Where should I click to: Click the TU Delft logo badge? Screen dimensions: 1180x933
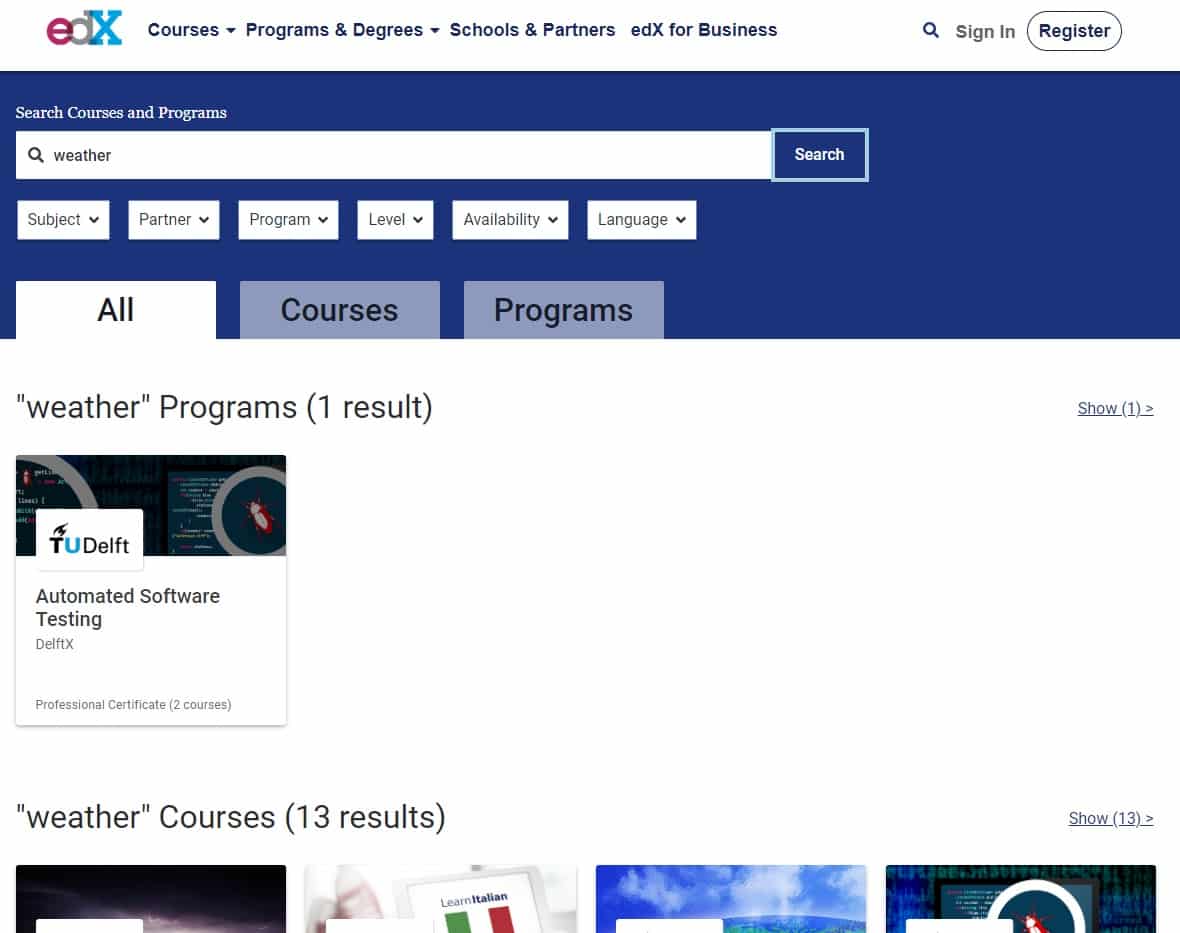[90, 539]
